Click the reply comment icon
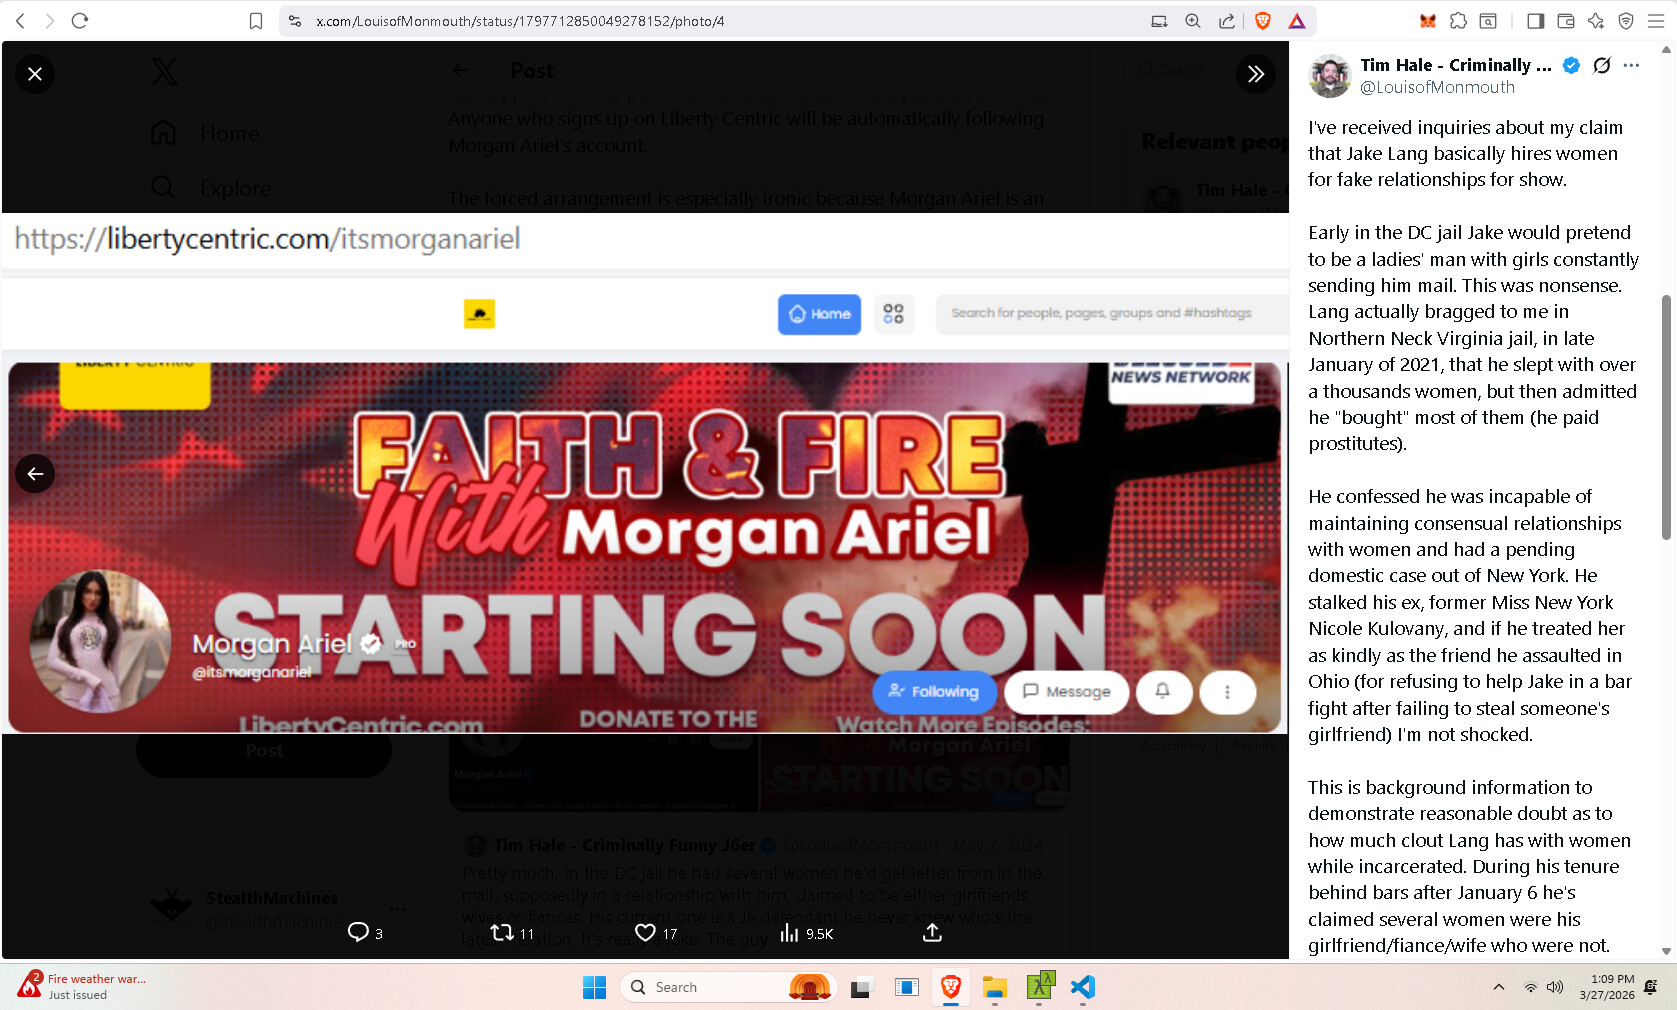1677x1010 pixels. point(358,932)
